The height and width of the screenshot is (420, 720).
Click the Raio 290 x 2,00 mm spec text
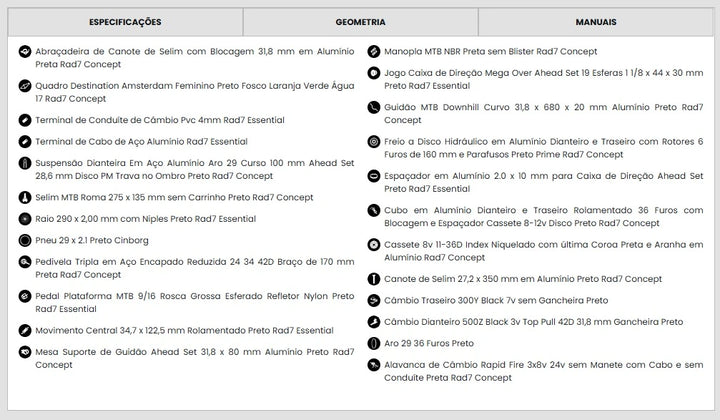tap(145, 219)
